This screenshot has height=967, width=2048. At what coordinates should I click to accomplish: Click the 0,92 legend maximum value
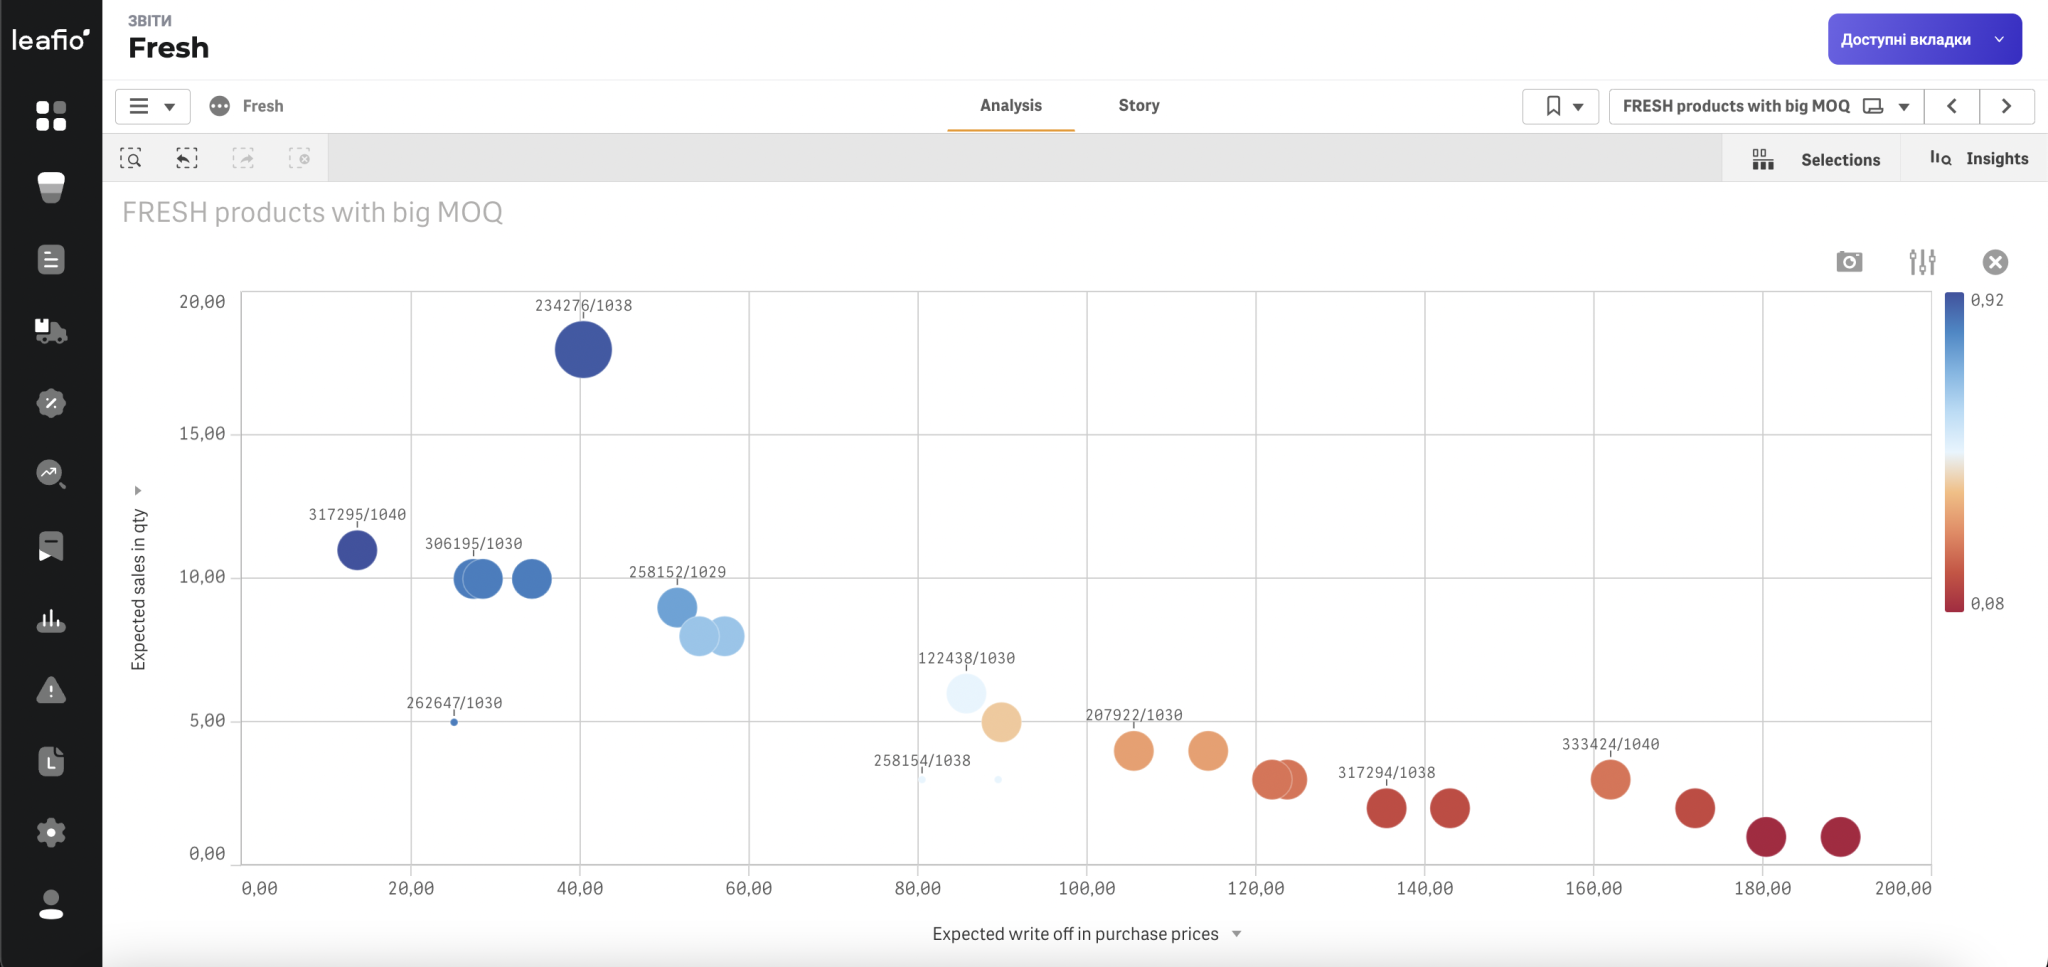coord(1987,300)
